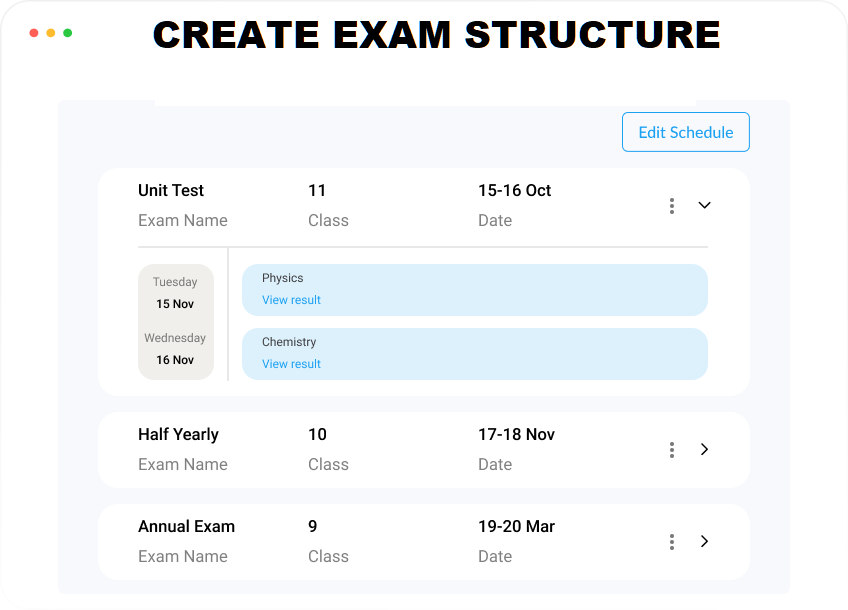Select the Annual Exam name
848x610 pixels.
tap(186, 527)
